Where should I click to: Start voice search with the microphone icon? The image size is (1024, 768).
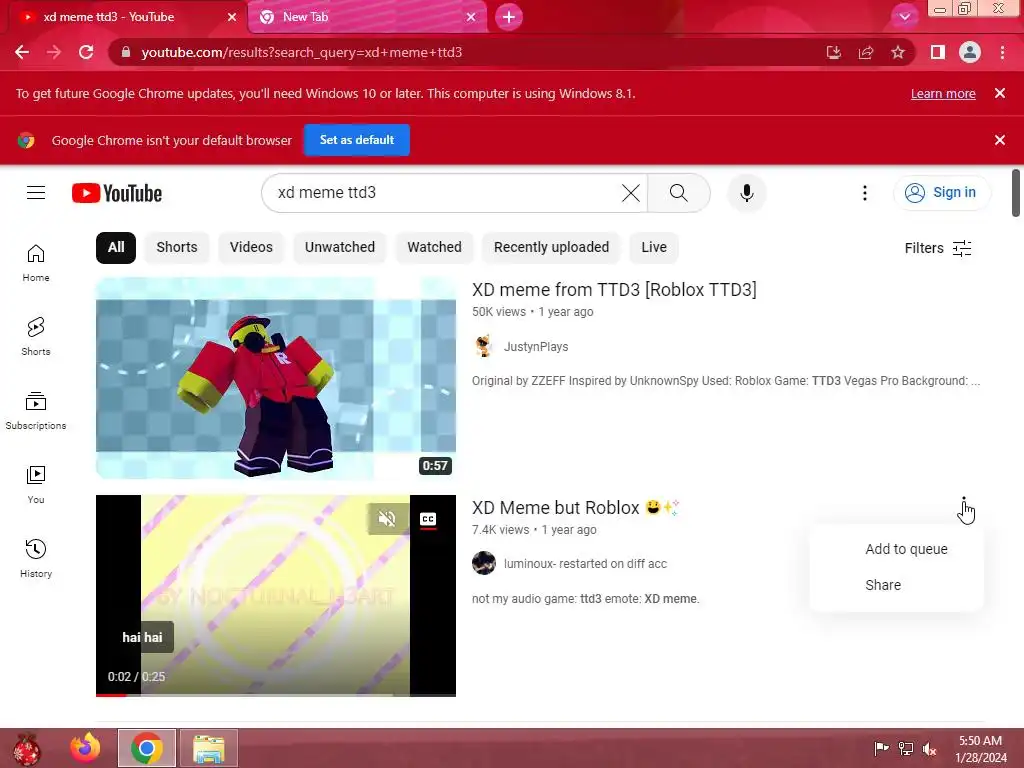[746, 193]
